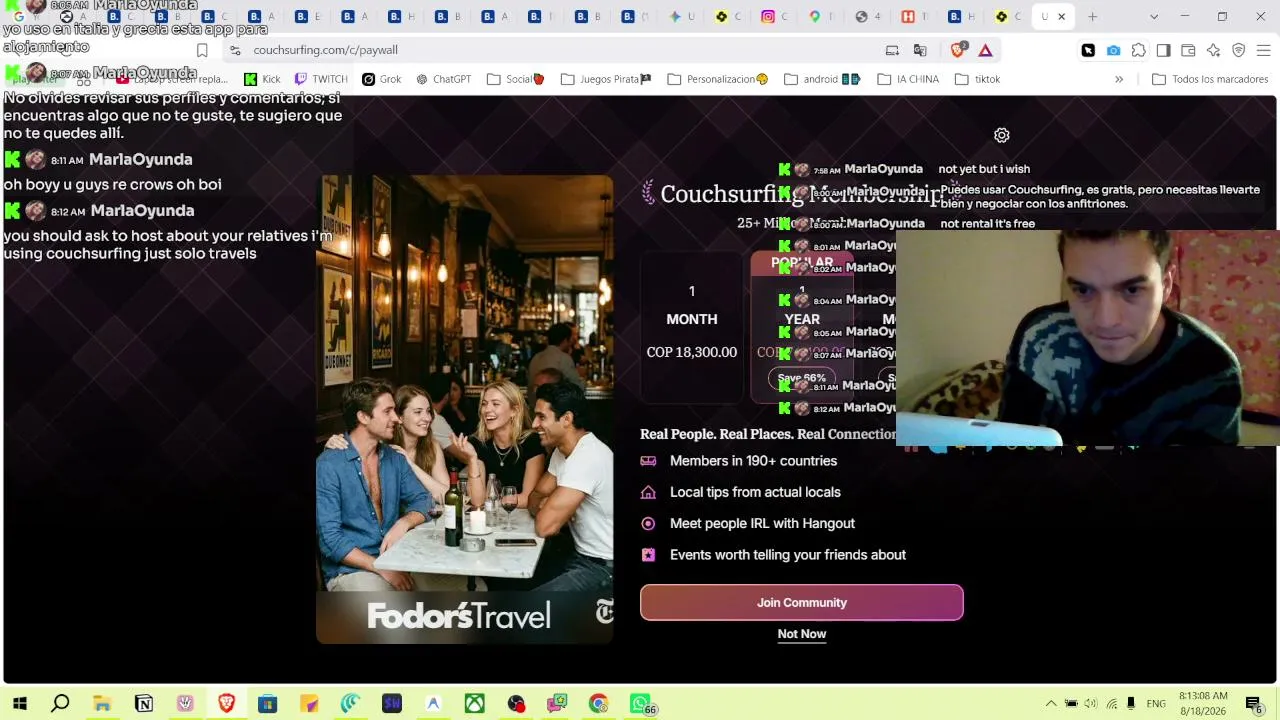Show hidden bookmarks with the double chevron
The width and height of the screenshot is (1280, 720).
point(1119,79)
